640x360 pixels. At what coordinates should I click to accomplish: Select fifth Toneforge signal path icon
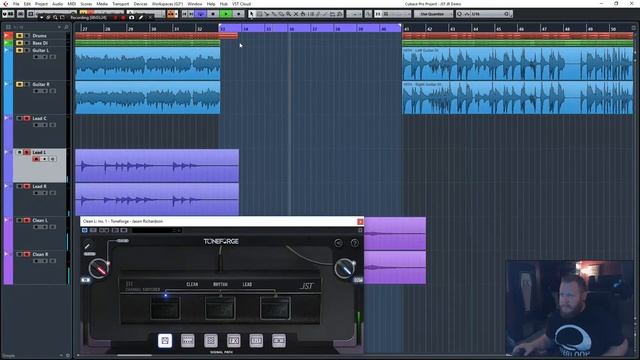click(256, 340)
